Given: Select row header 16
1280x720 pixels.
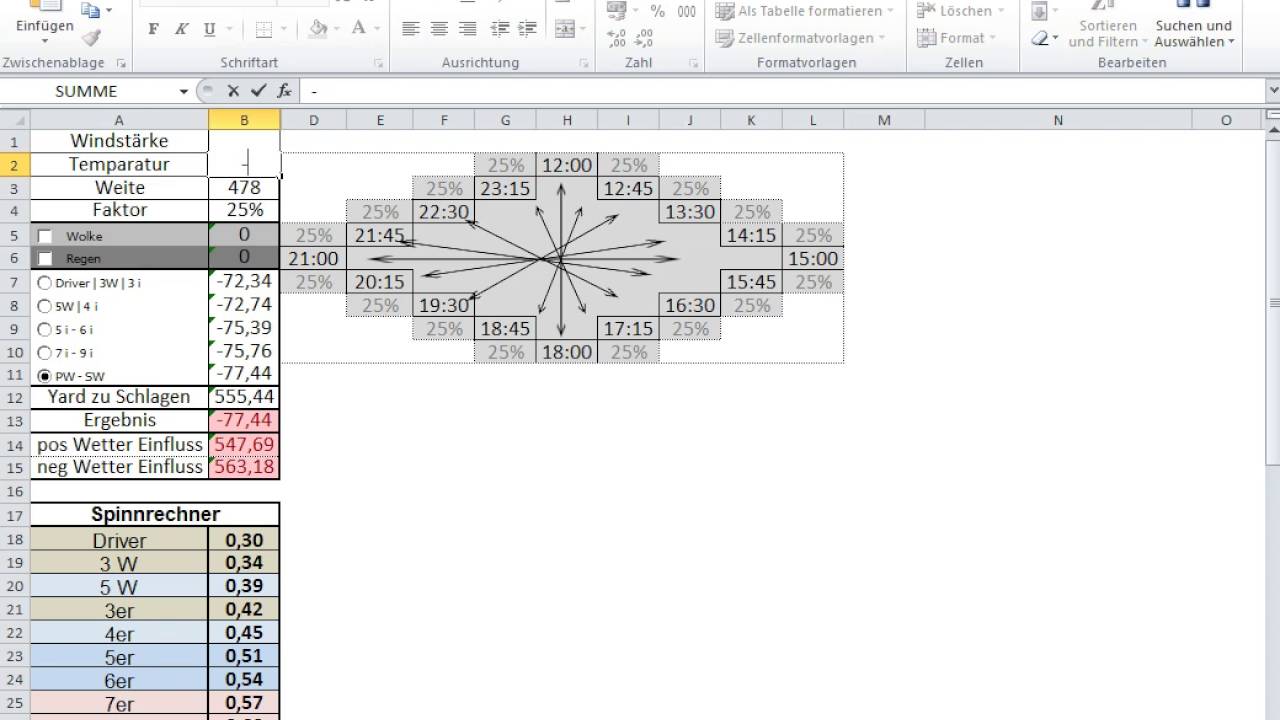Looking at the screenshot, I should coord(15,491).
